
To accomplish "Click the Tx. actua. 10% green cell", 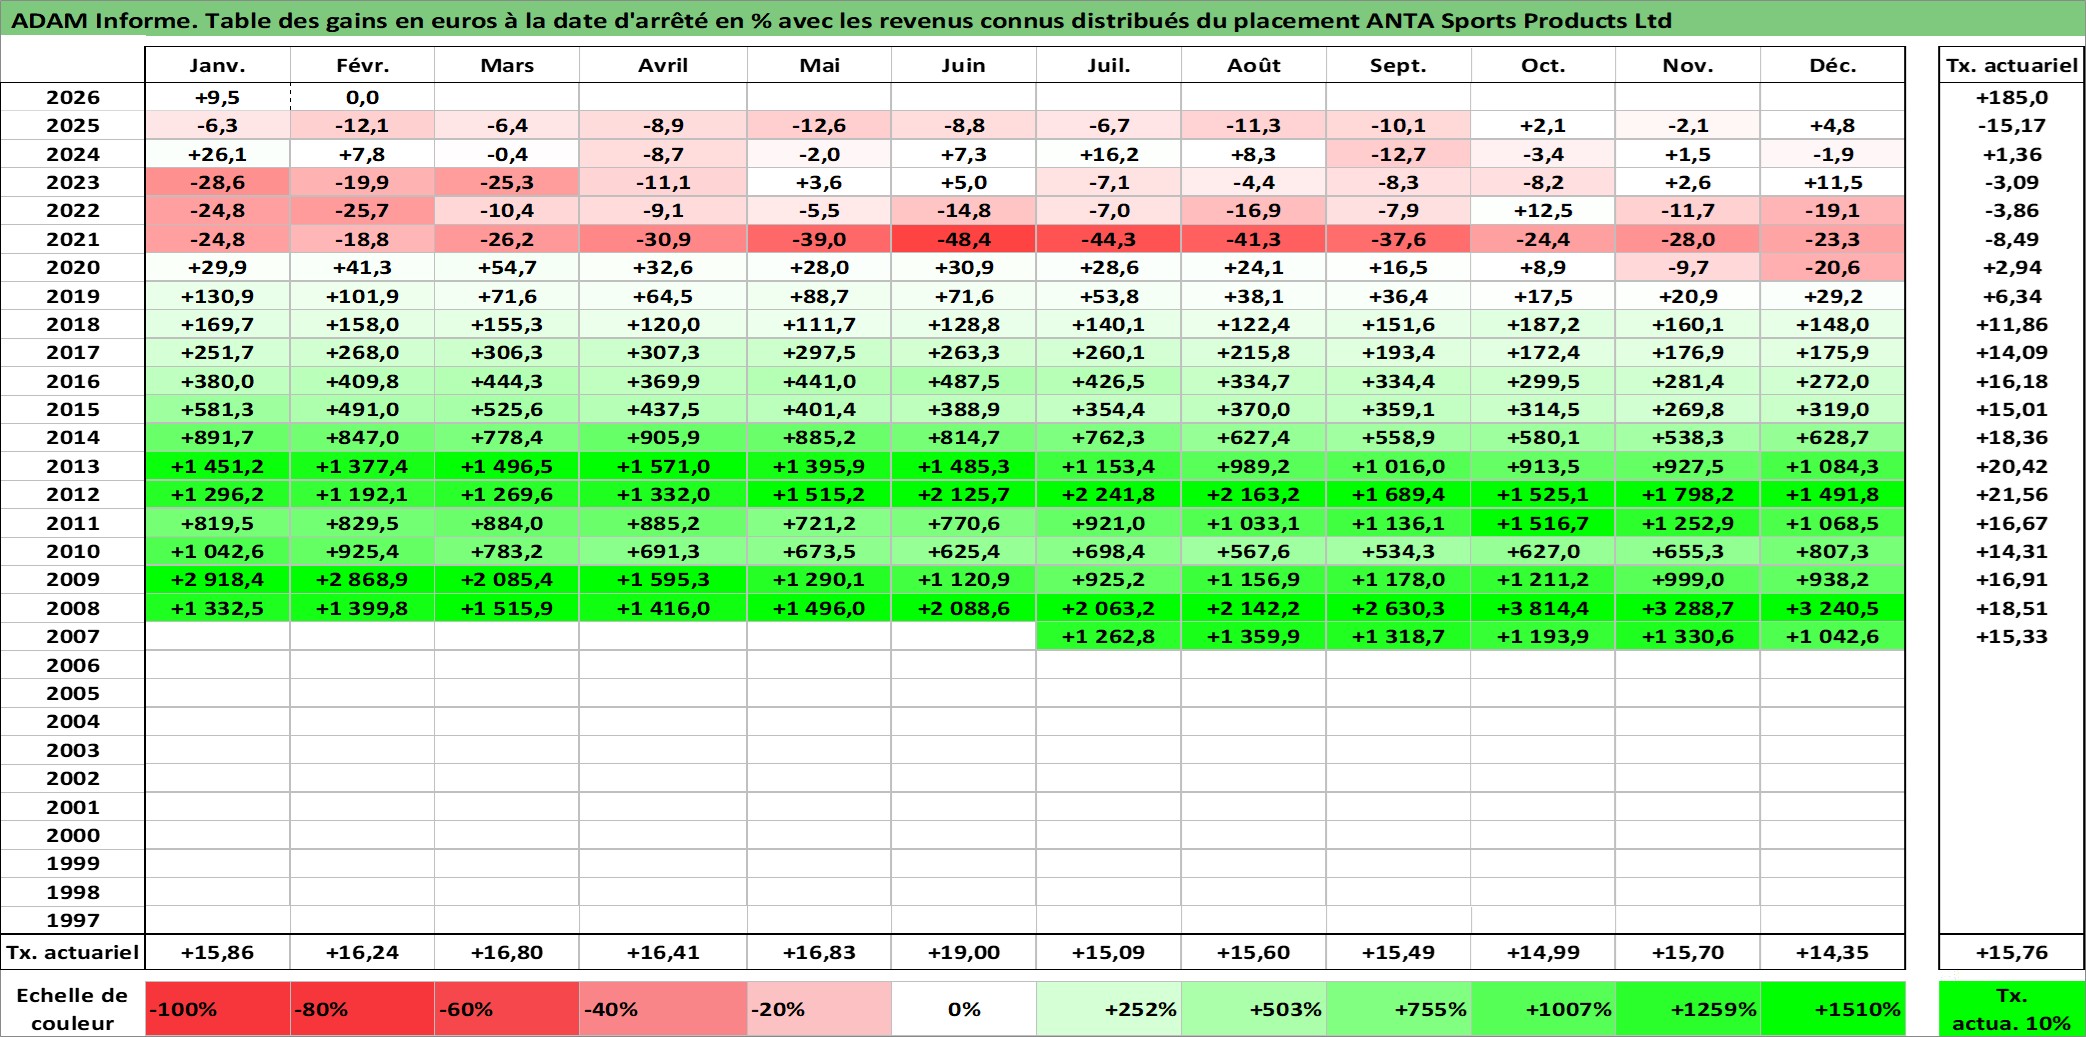I will pyautogui.click(x=2011, y=1009).
